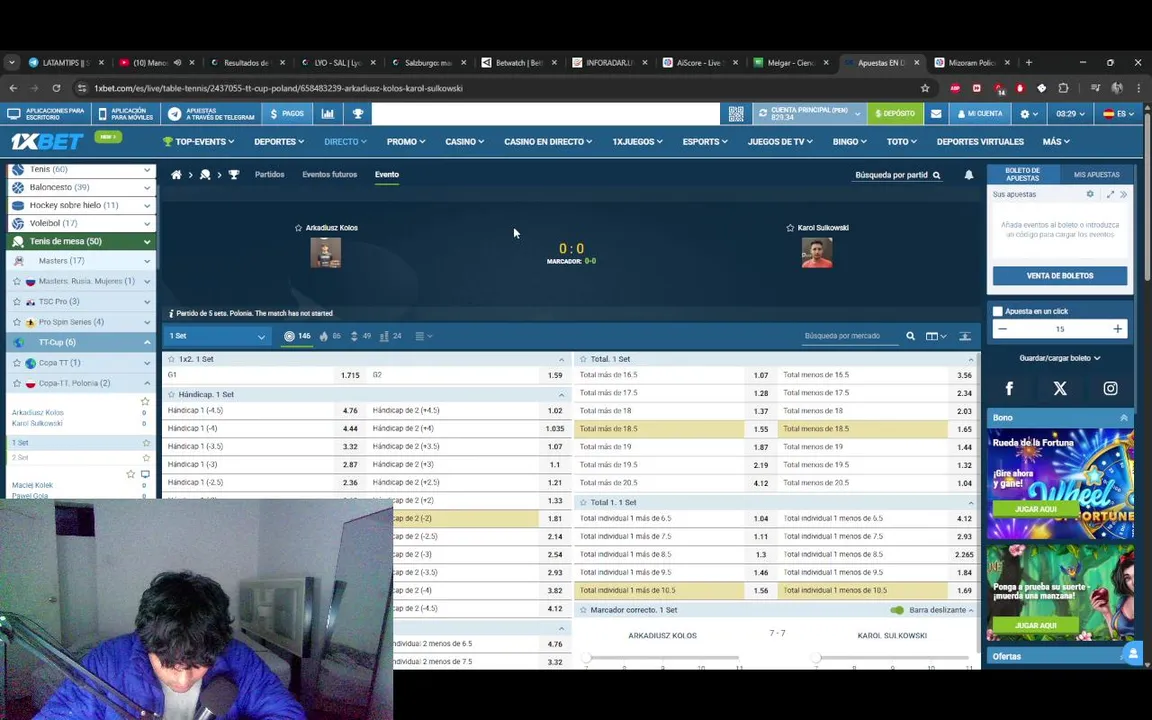Viewport: 1152px width, 720px height.
Task: Increase one-click stake with plus
Action: [x=1117, y=328]
